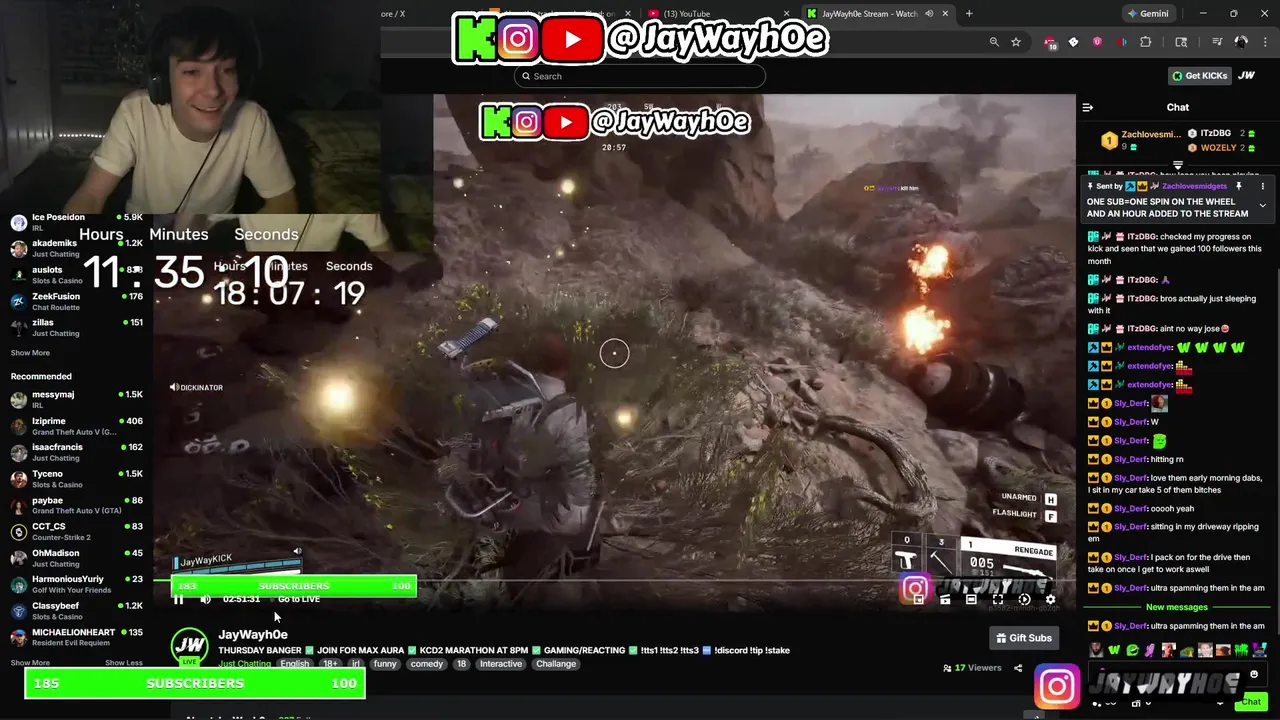The width and height of the screenshot is (1280, 720).
Task: Pause the Kick stream video
Action: [178, 599]
